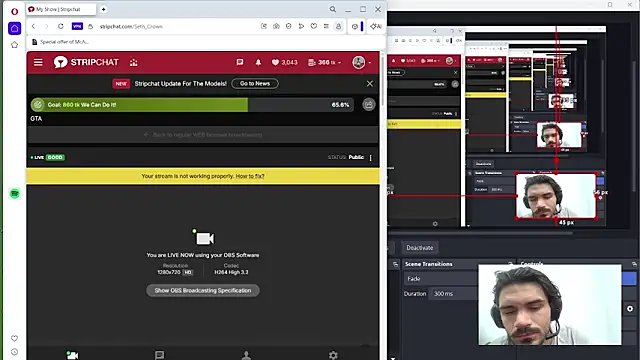640x360 pixels.
Task: Click the round goal icon on progress bar
Action: 38,105
